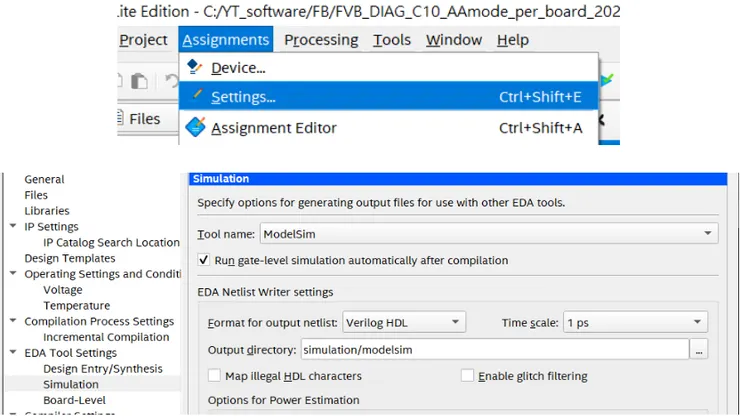
Task: Toggle Run gate-level simulation automatically checkbox
Action: point(204,260)
